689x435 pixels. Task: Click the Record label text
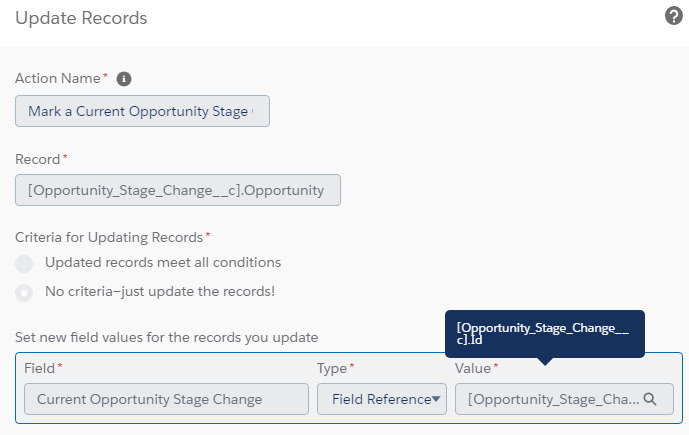tap(37, 159)
